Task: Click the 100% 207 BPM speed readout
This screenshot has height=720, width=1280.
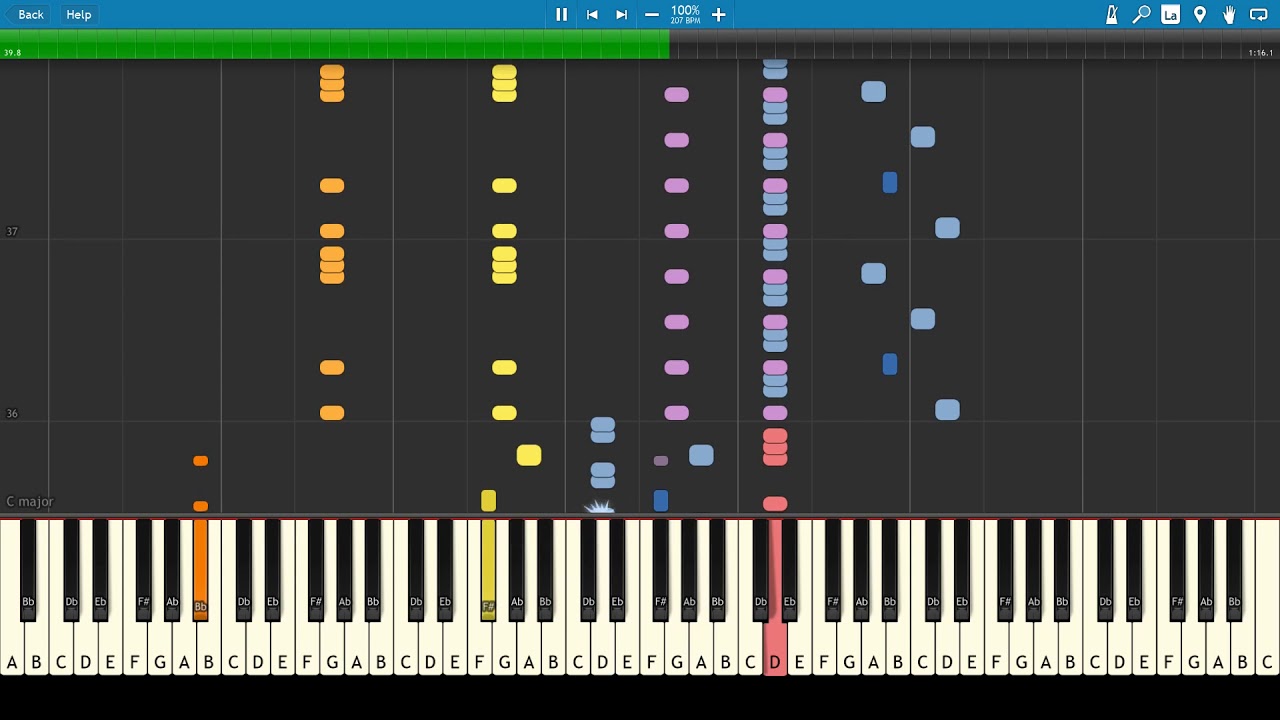Action: tap(685, 14)
